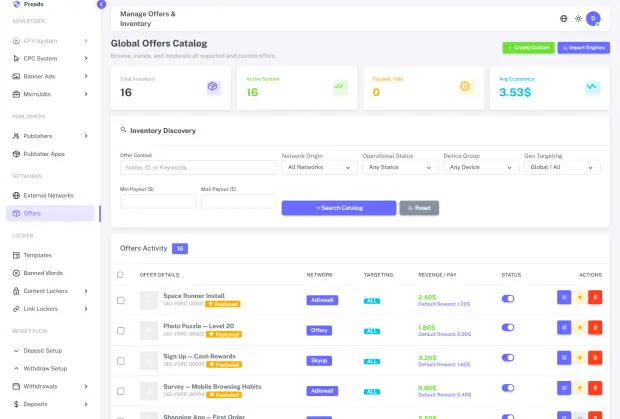620x419 pixels.
Task: Expand the Withdrawals menu
Action: pyautogui.click(x=50, y=386)
